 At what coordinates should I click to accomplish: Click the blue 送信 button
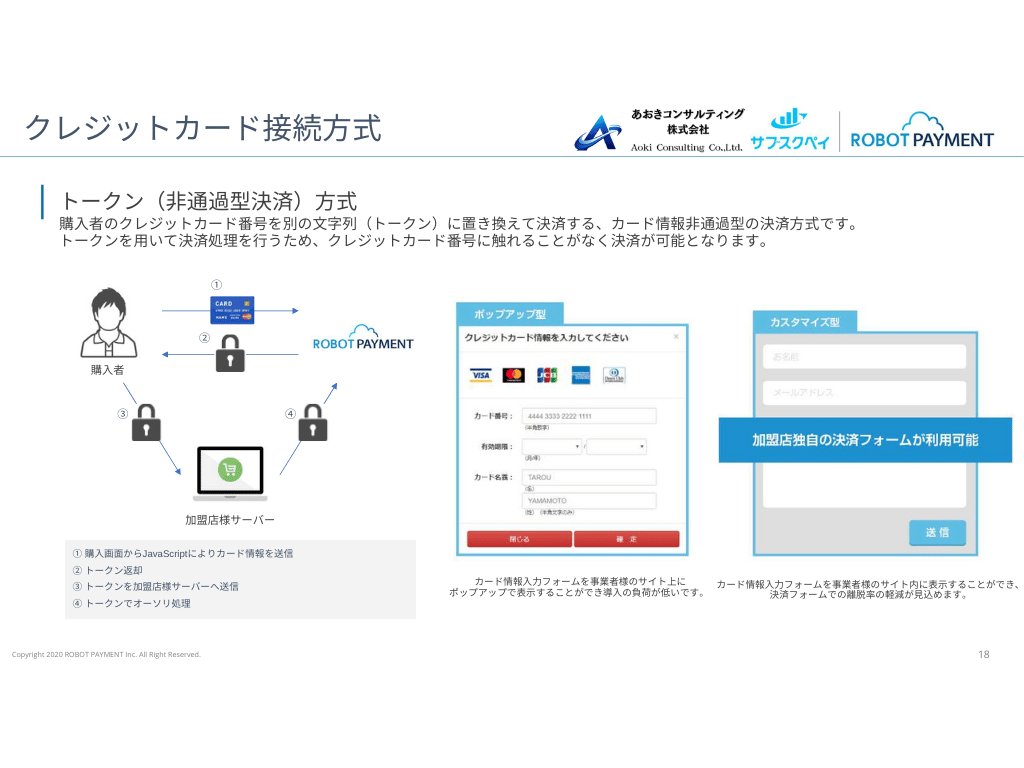tap(937, 532)
